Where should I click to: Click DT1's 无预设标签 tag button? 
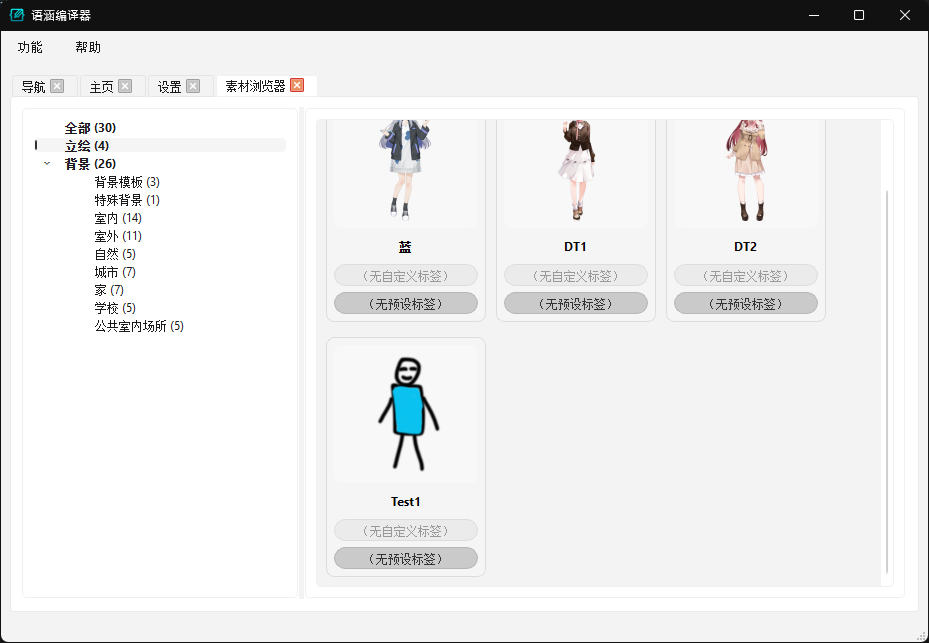[576, 303]
